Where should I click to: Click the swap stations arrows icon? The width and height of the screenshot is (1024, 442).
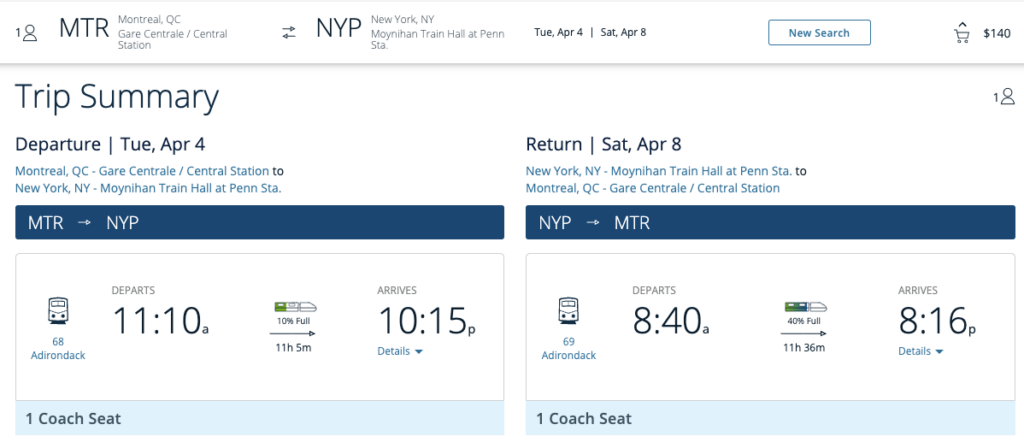pyautogui.click(x=289, y=33)
